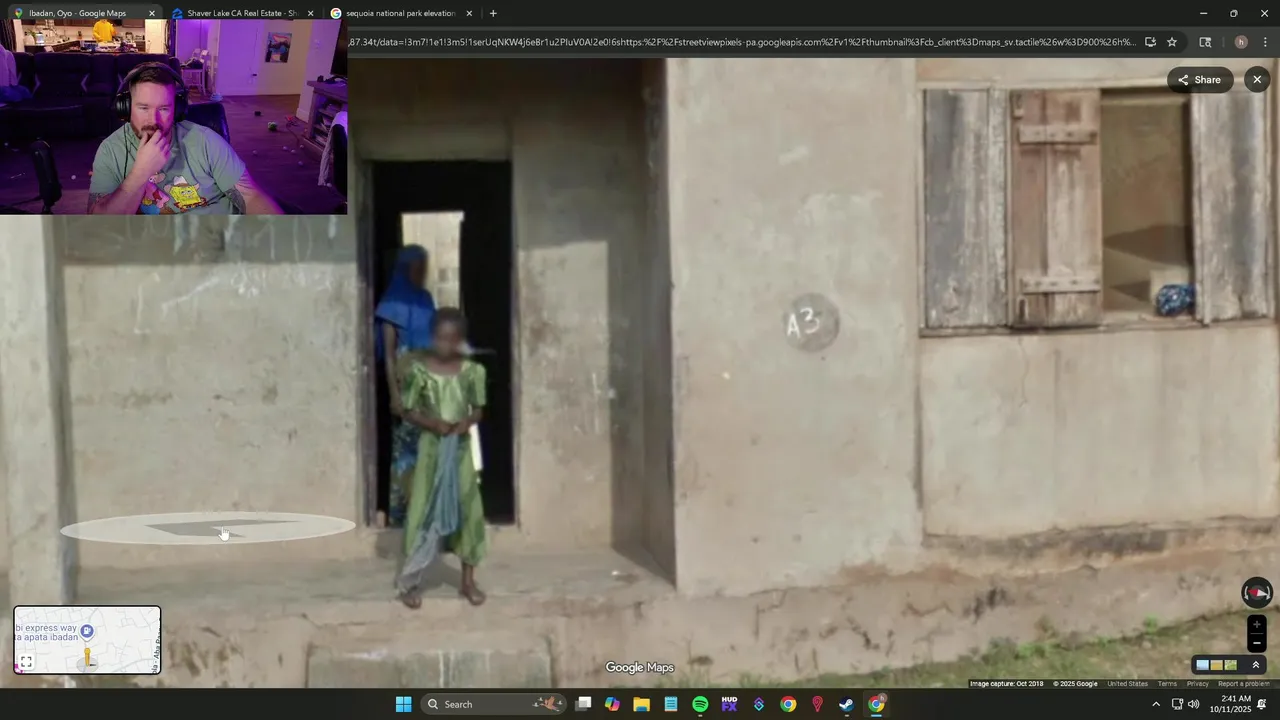This screenshot has height=720, width=1280.
Task: Open the first Chrome icon in the taskbar
Action: pos(788,704)
